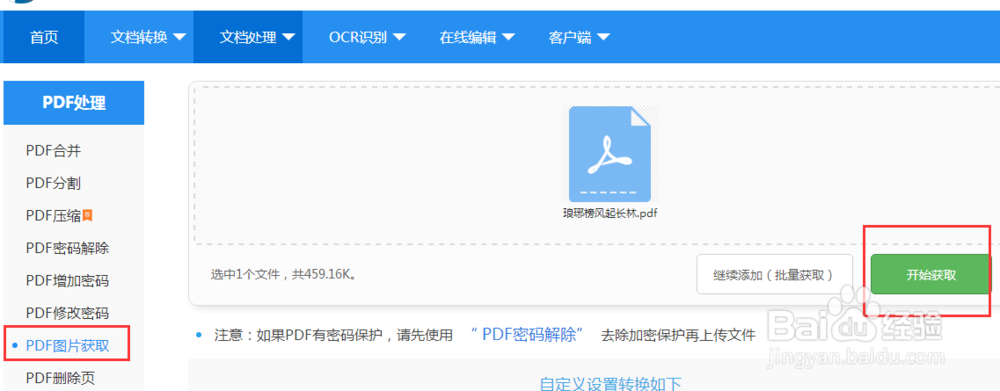The image size is (1000, 391).
Task: Click the 选中1个文件，共459.16K text
Action: point(284,275)
